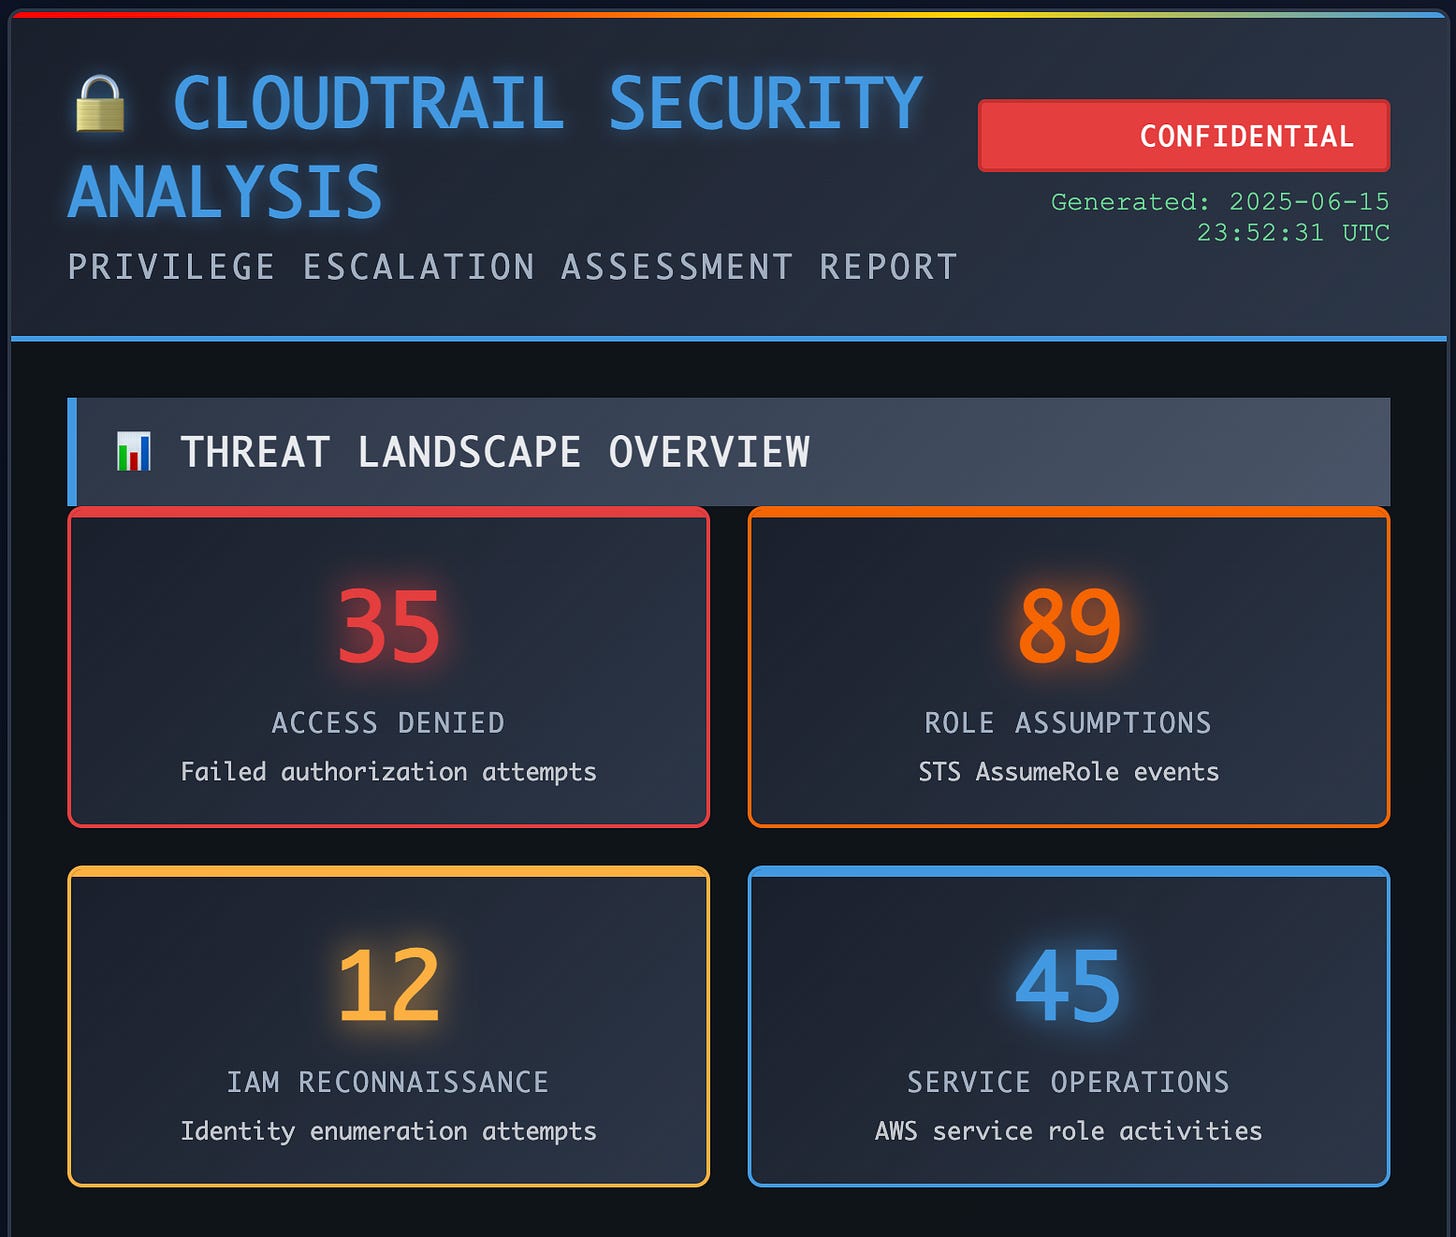Click the blue 45 count value
This screenshot has height=1237, width=1456.
tap(1068, 987)
